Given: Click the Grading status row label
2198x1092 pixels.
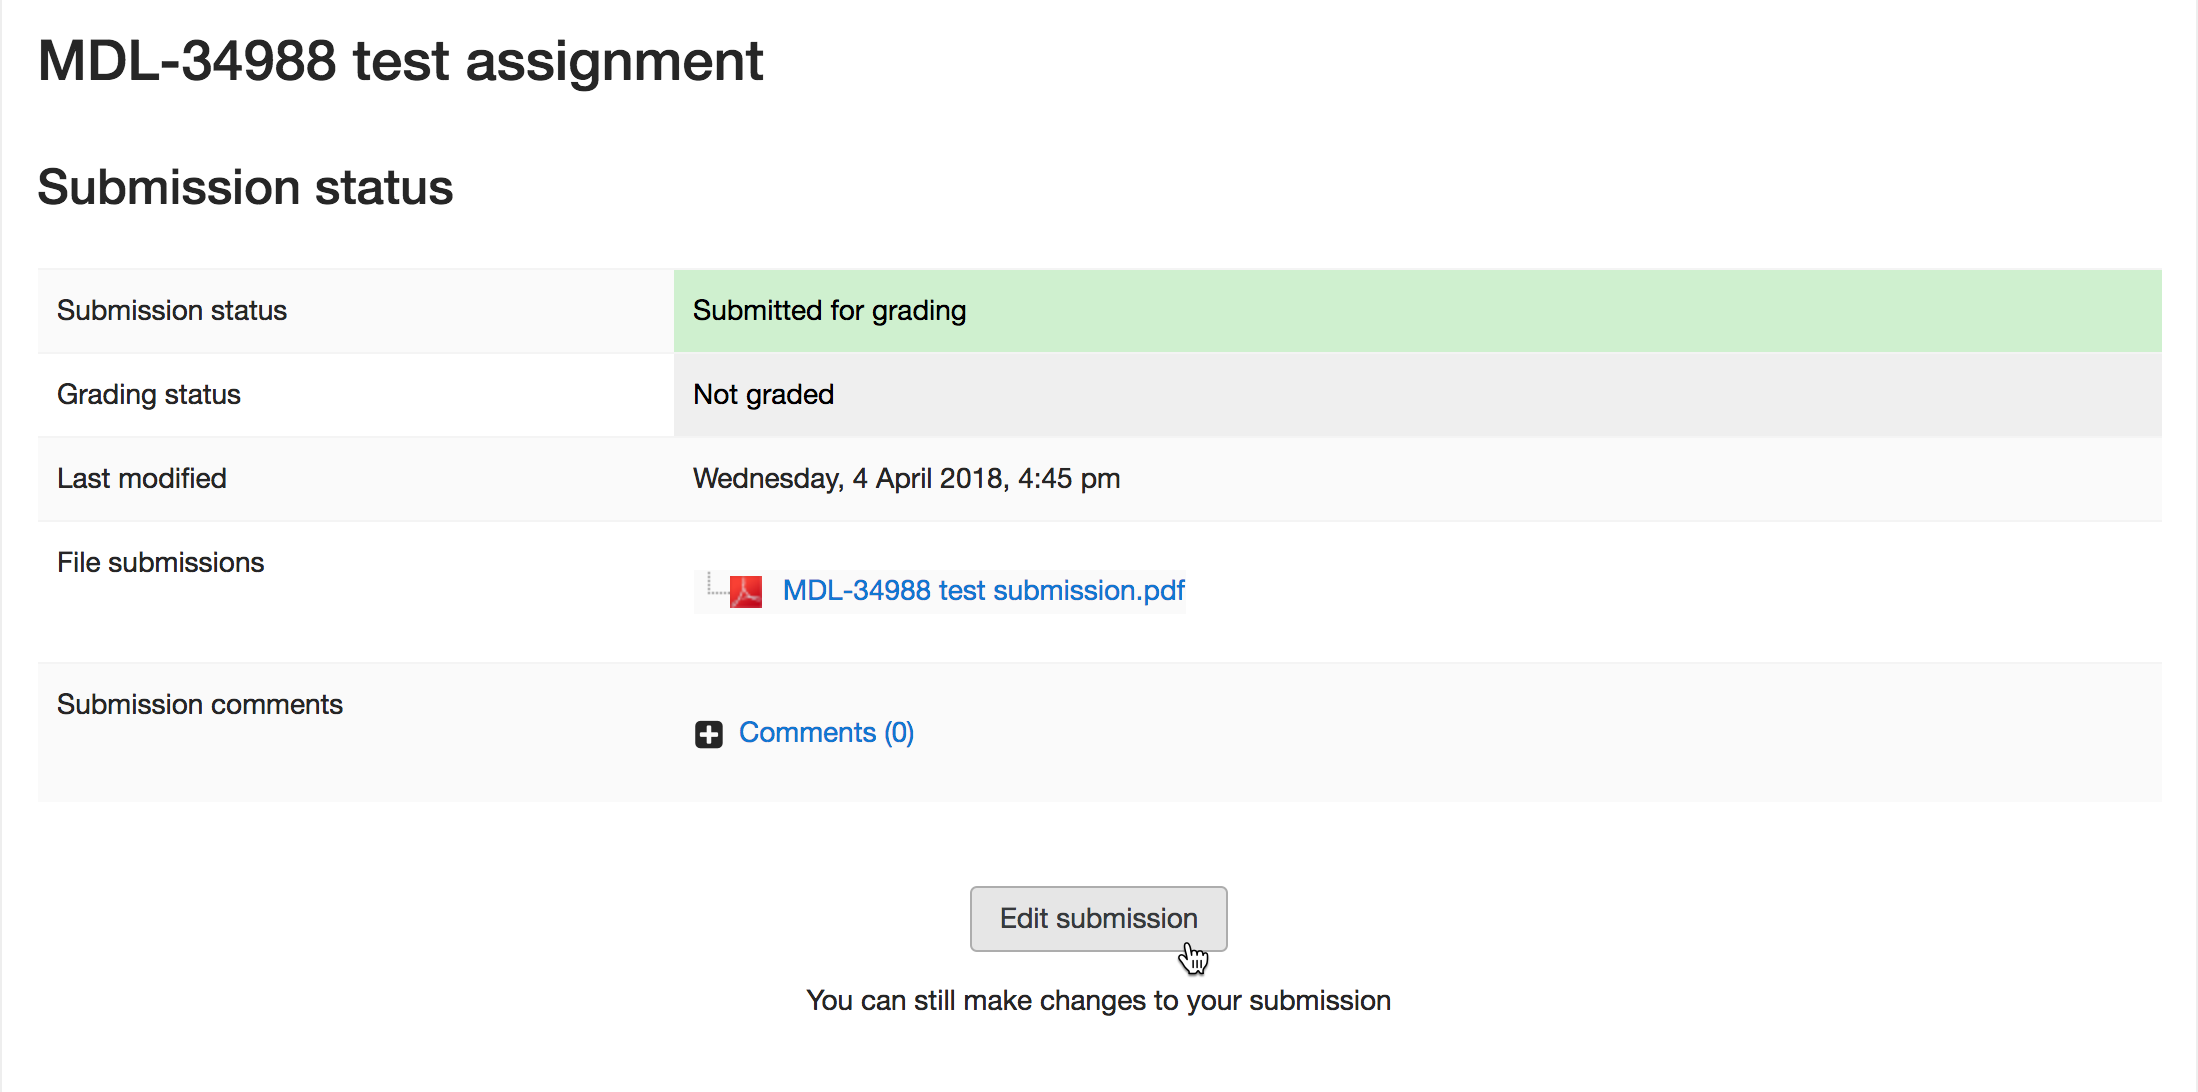Looking at the screenshot, I should [148, 395].
